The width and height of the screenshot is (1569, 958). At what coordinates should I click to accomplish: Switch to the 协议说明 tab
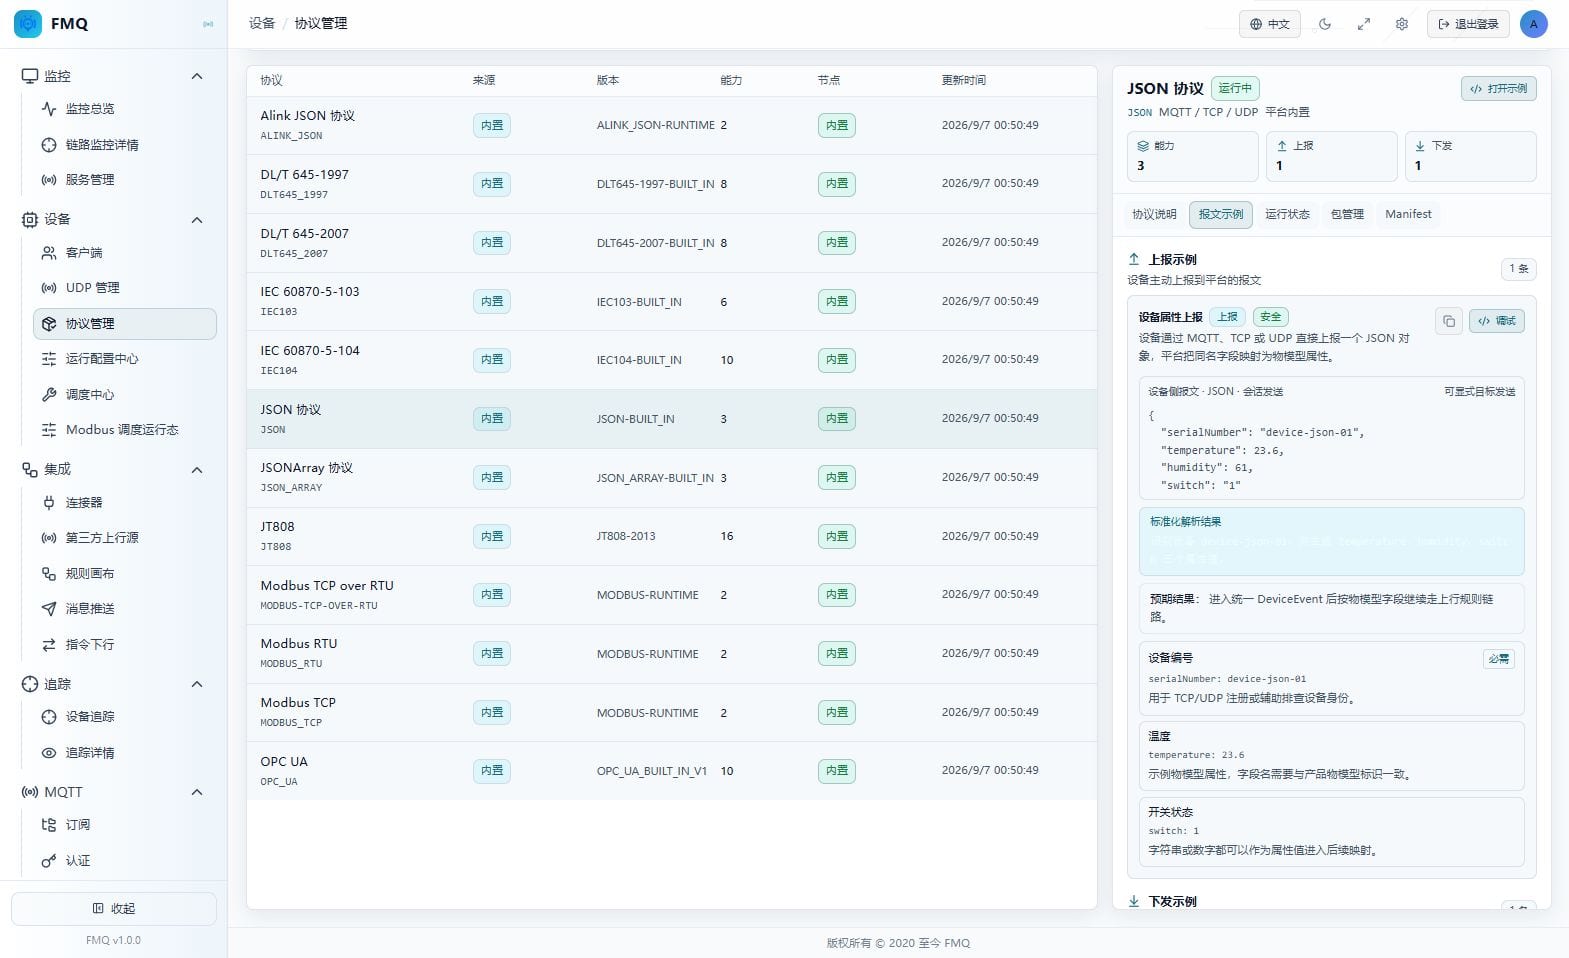1154,214
